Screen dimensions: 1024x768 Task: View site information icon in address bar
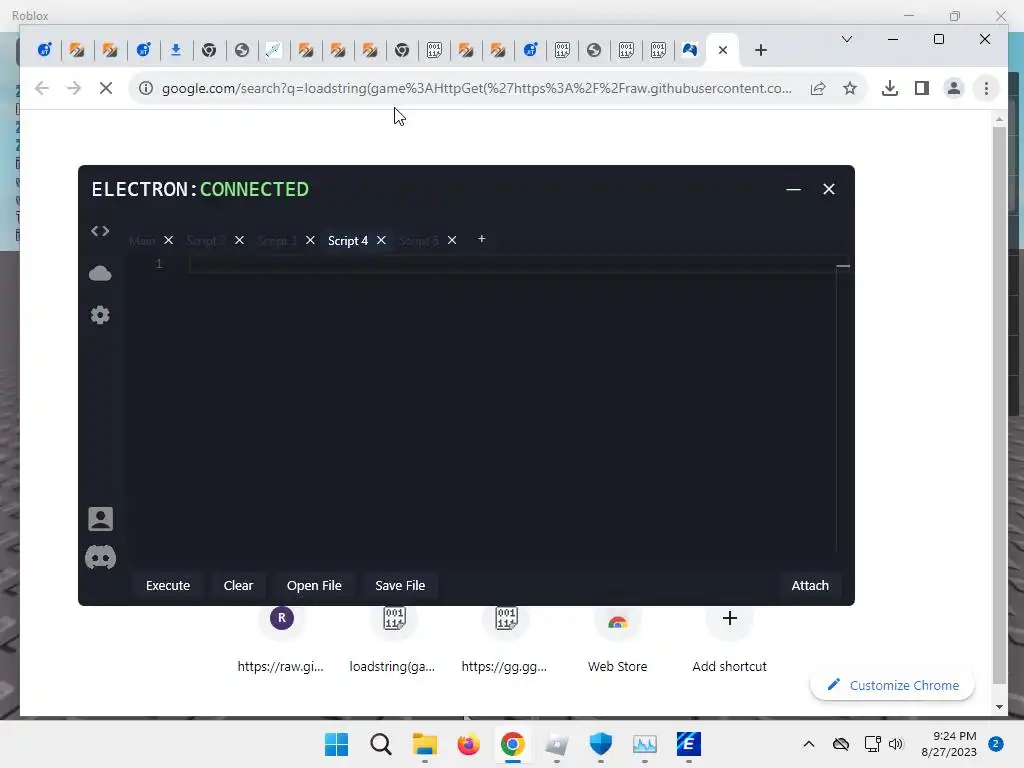146,88
